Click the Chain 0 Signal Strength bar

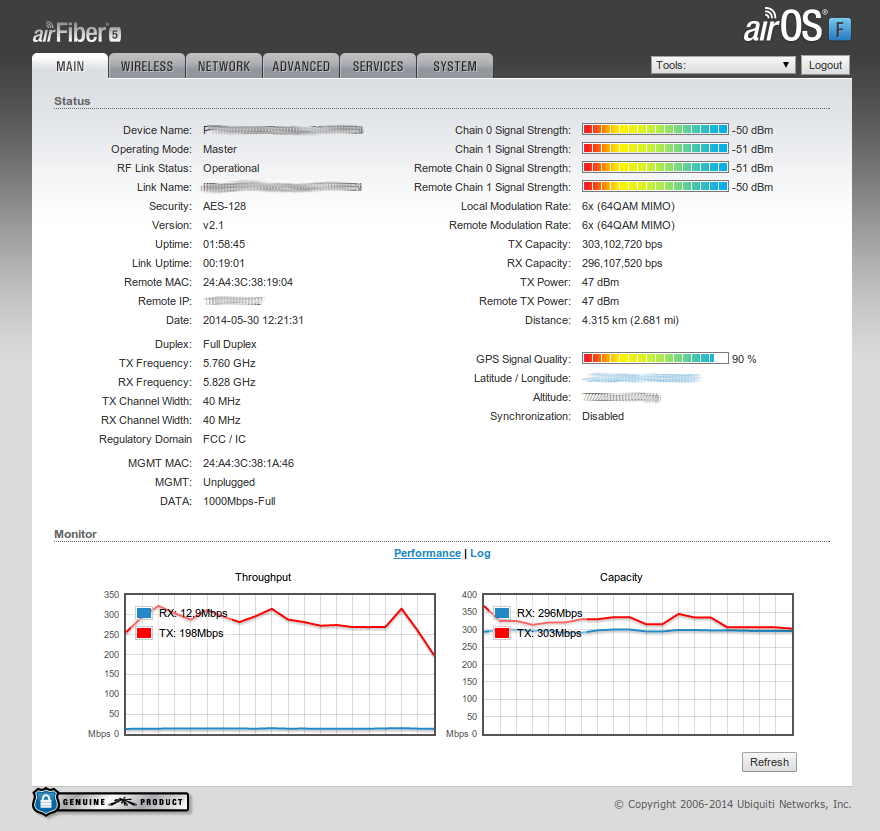tap(655, 130)
